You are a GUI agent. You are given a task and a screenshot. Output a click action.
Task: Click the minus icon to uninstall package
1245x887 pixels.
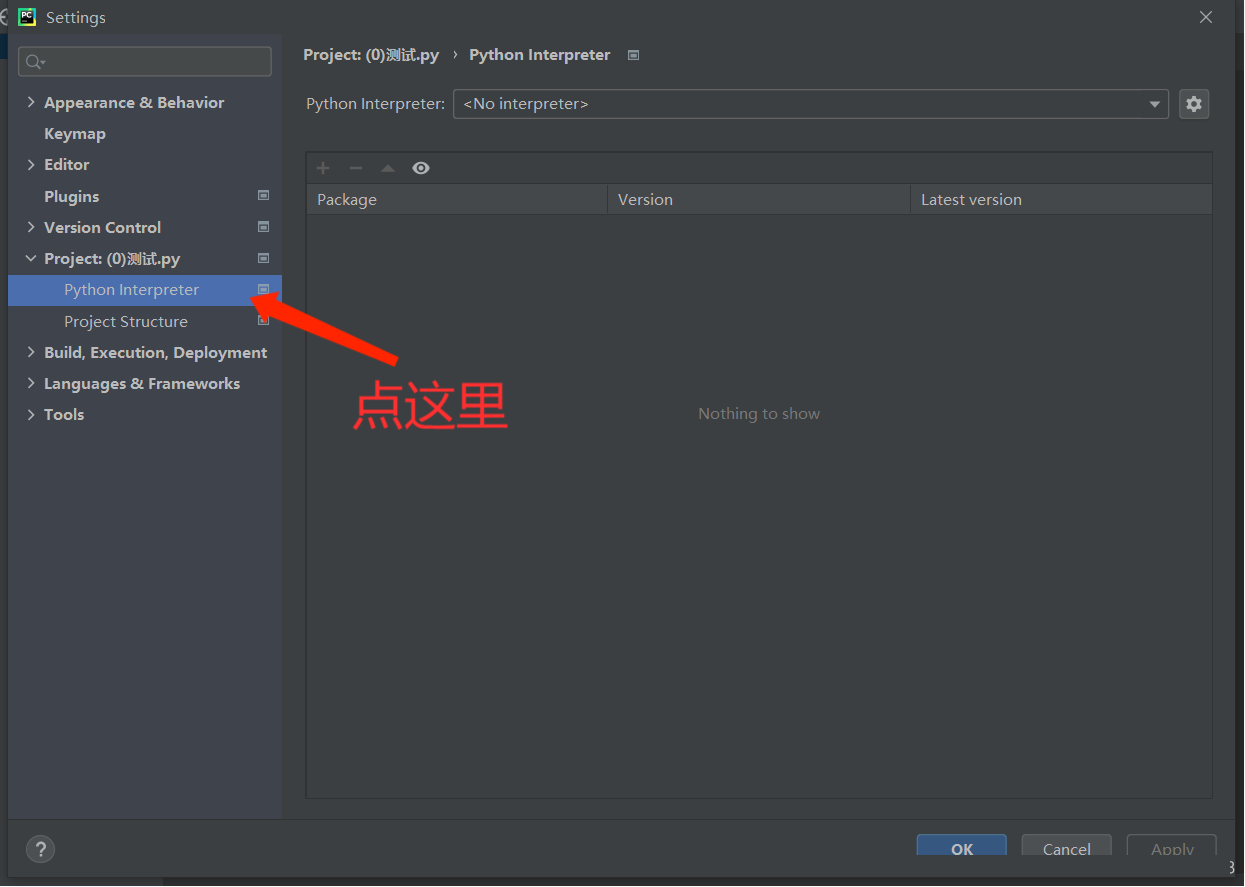click(x=355, y=168)
